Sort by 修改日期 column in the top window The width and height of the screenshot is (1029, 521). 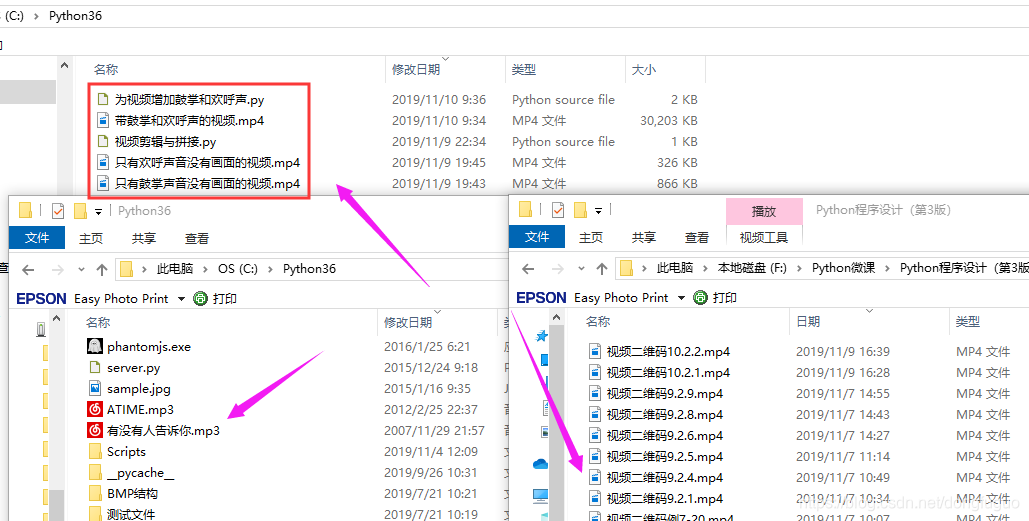point(416,70)
